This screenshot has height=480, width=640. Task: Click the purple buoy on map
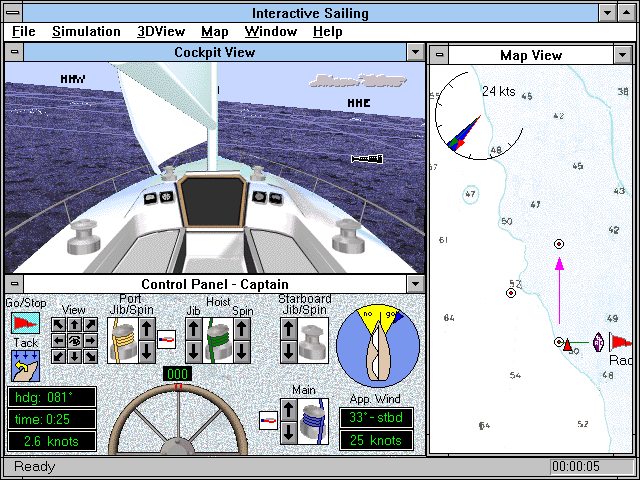pos(598,342)
